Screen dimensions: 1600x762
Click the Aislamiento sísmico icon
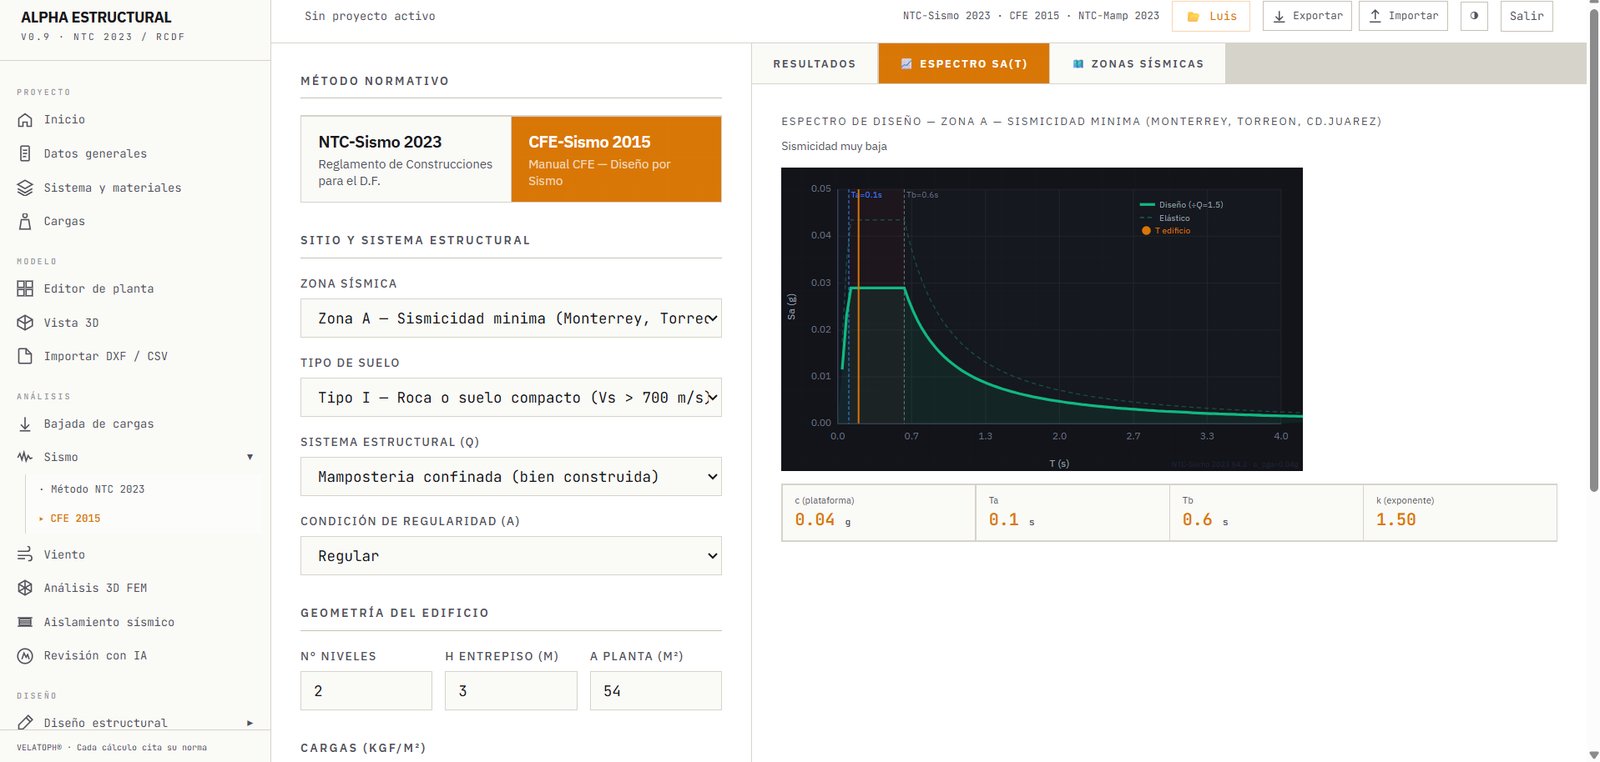tap(25, 622)
